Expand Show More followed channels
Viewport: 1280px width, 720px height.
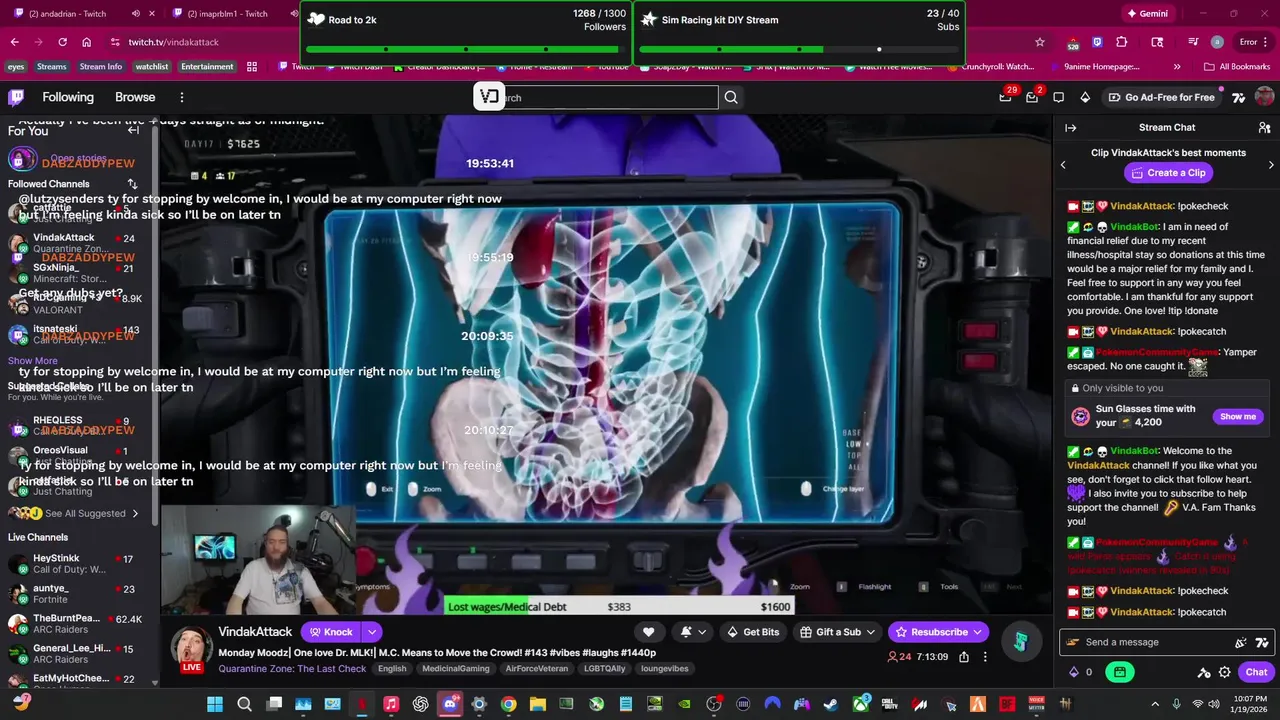[33, 361]
